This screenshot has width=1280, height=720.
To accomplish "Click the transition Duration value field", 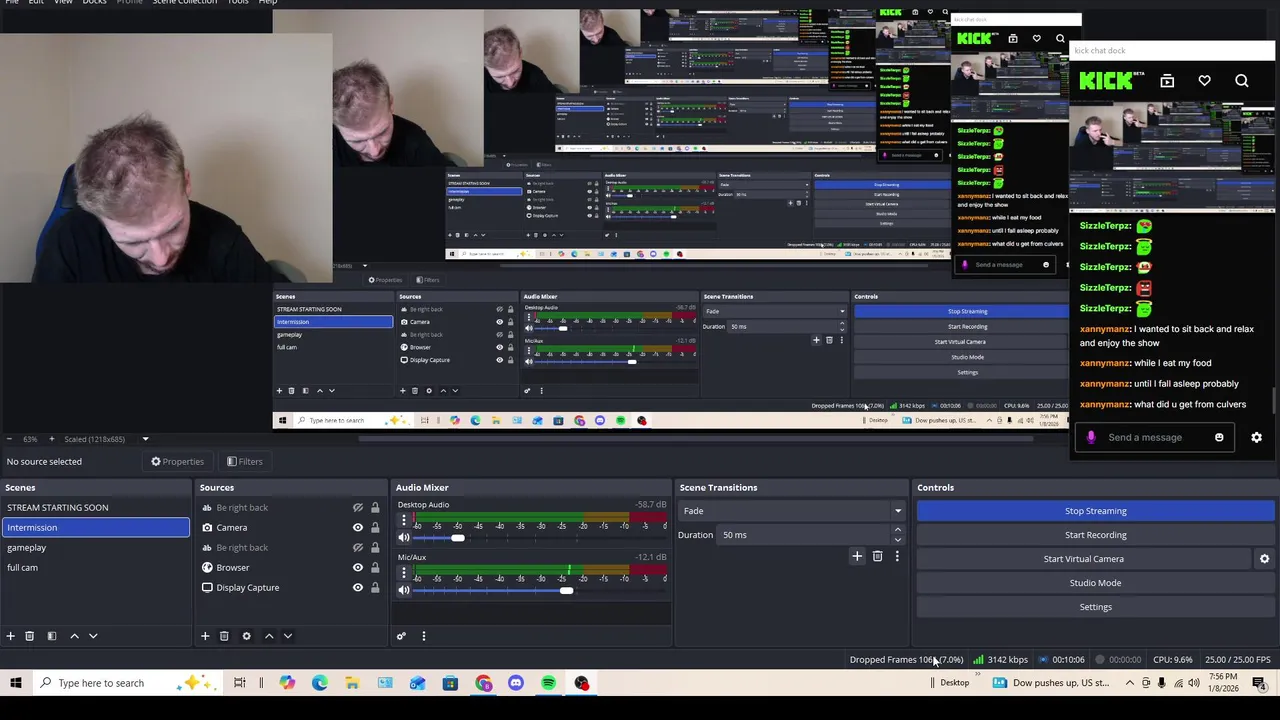I will 803,535.
